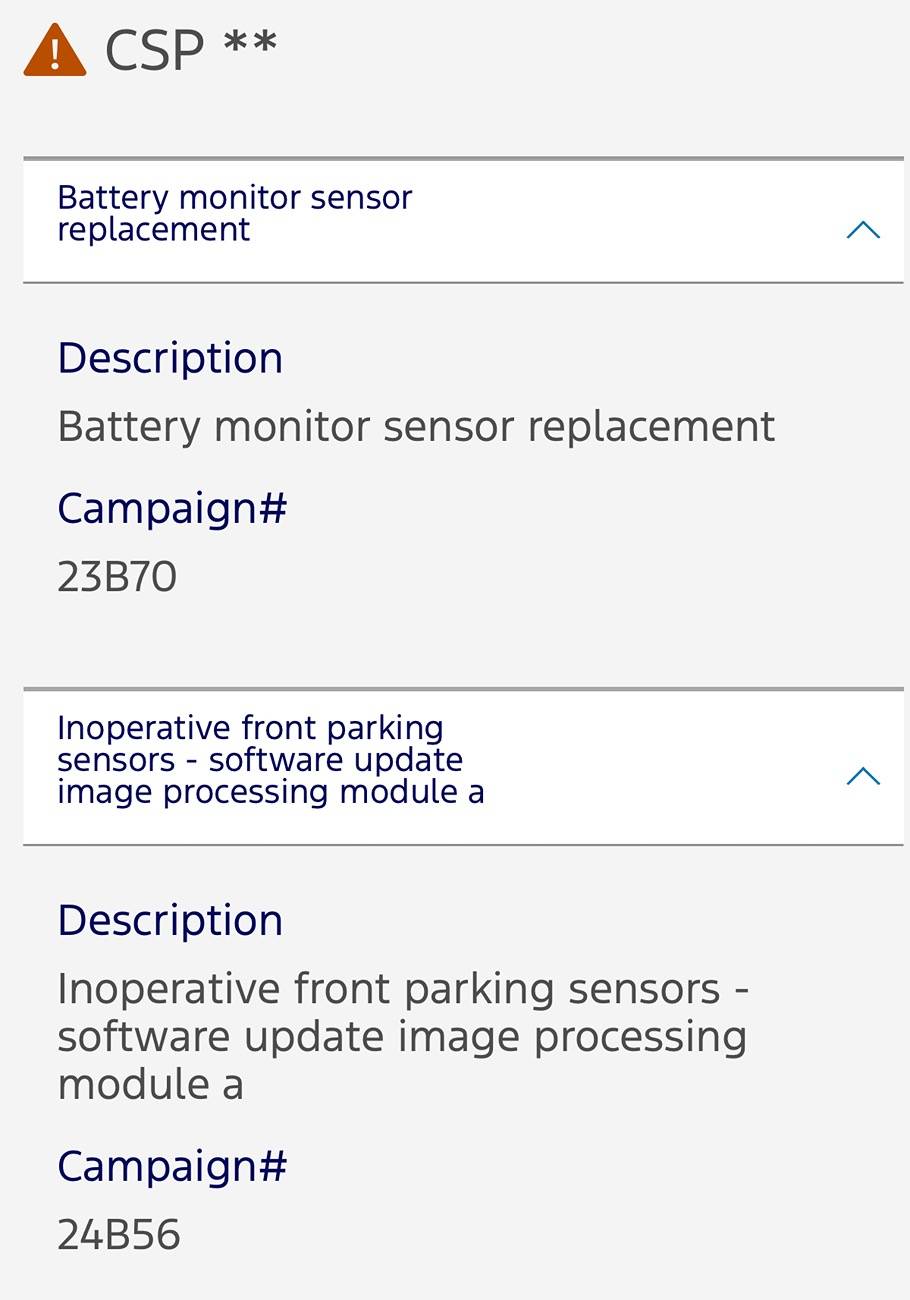Screen dimensions: 910x1300
Task: Click the first Description label
Action: tap(170, 359)
